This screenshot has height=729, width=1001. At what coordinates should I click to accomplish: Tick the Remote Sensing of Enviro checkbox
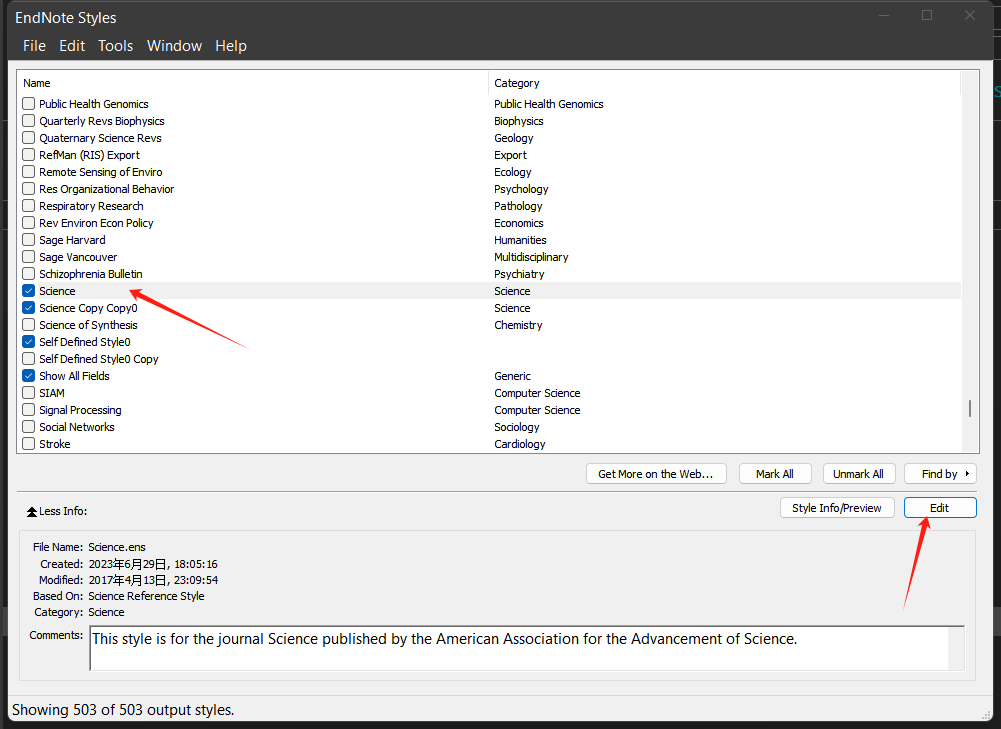coord(29,172)
